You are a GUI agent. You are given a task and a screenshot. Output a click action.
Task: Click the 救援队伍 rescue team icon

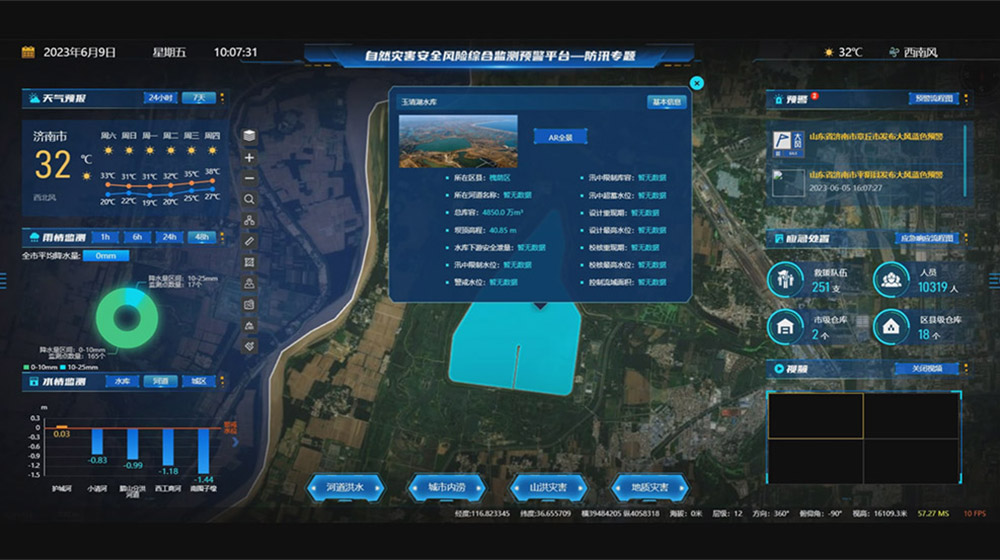point(785,280)
